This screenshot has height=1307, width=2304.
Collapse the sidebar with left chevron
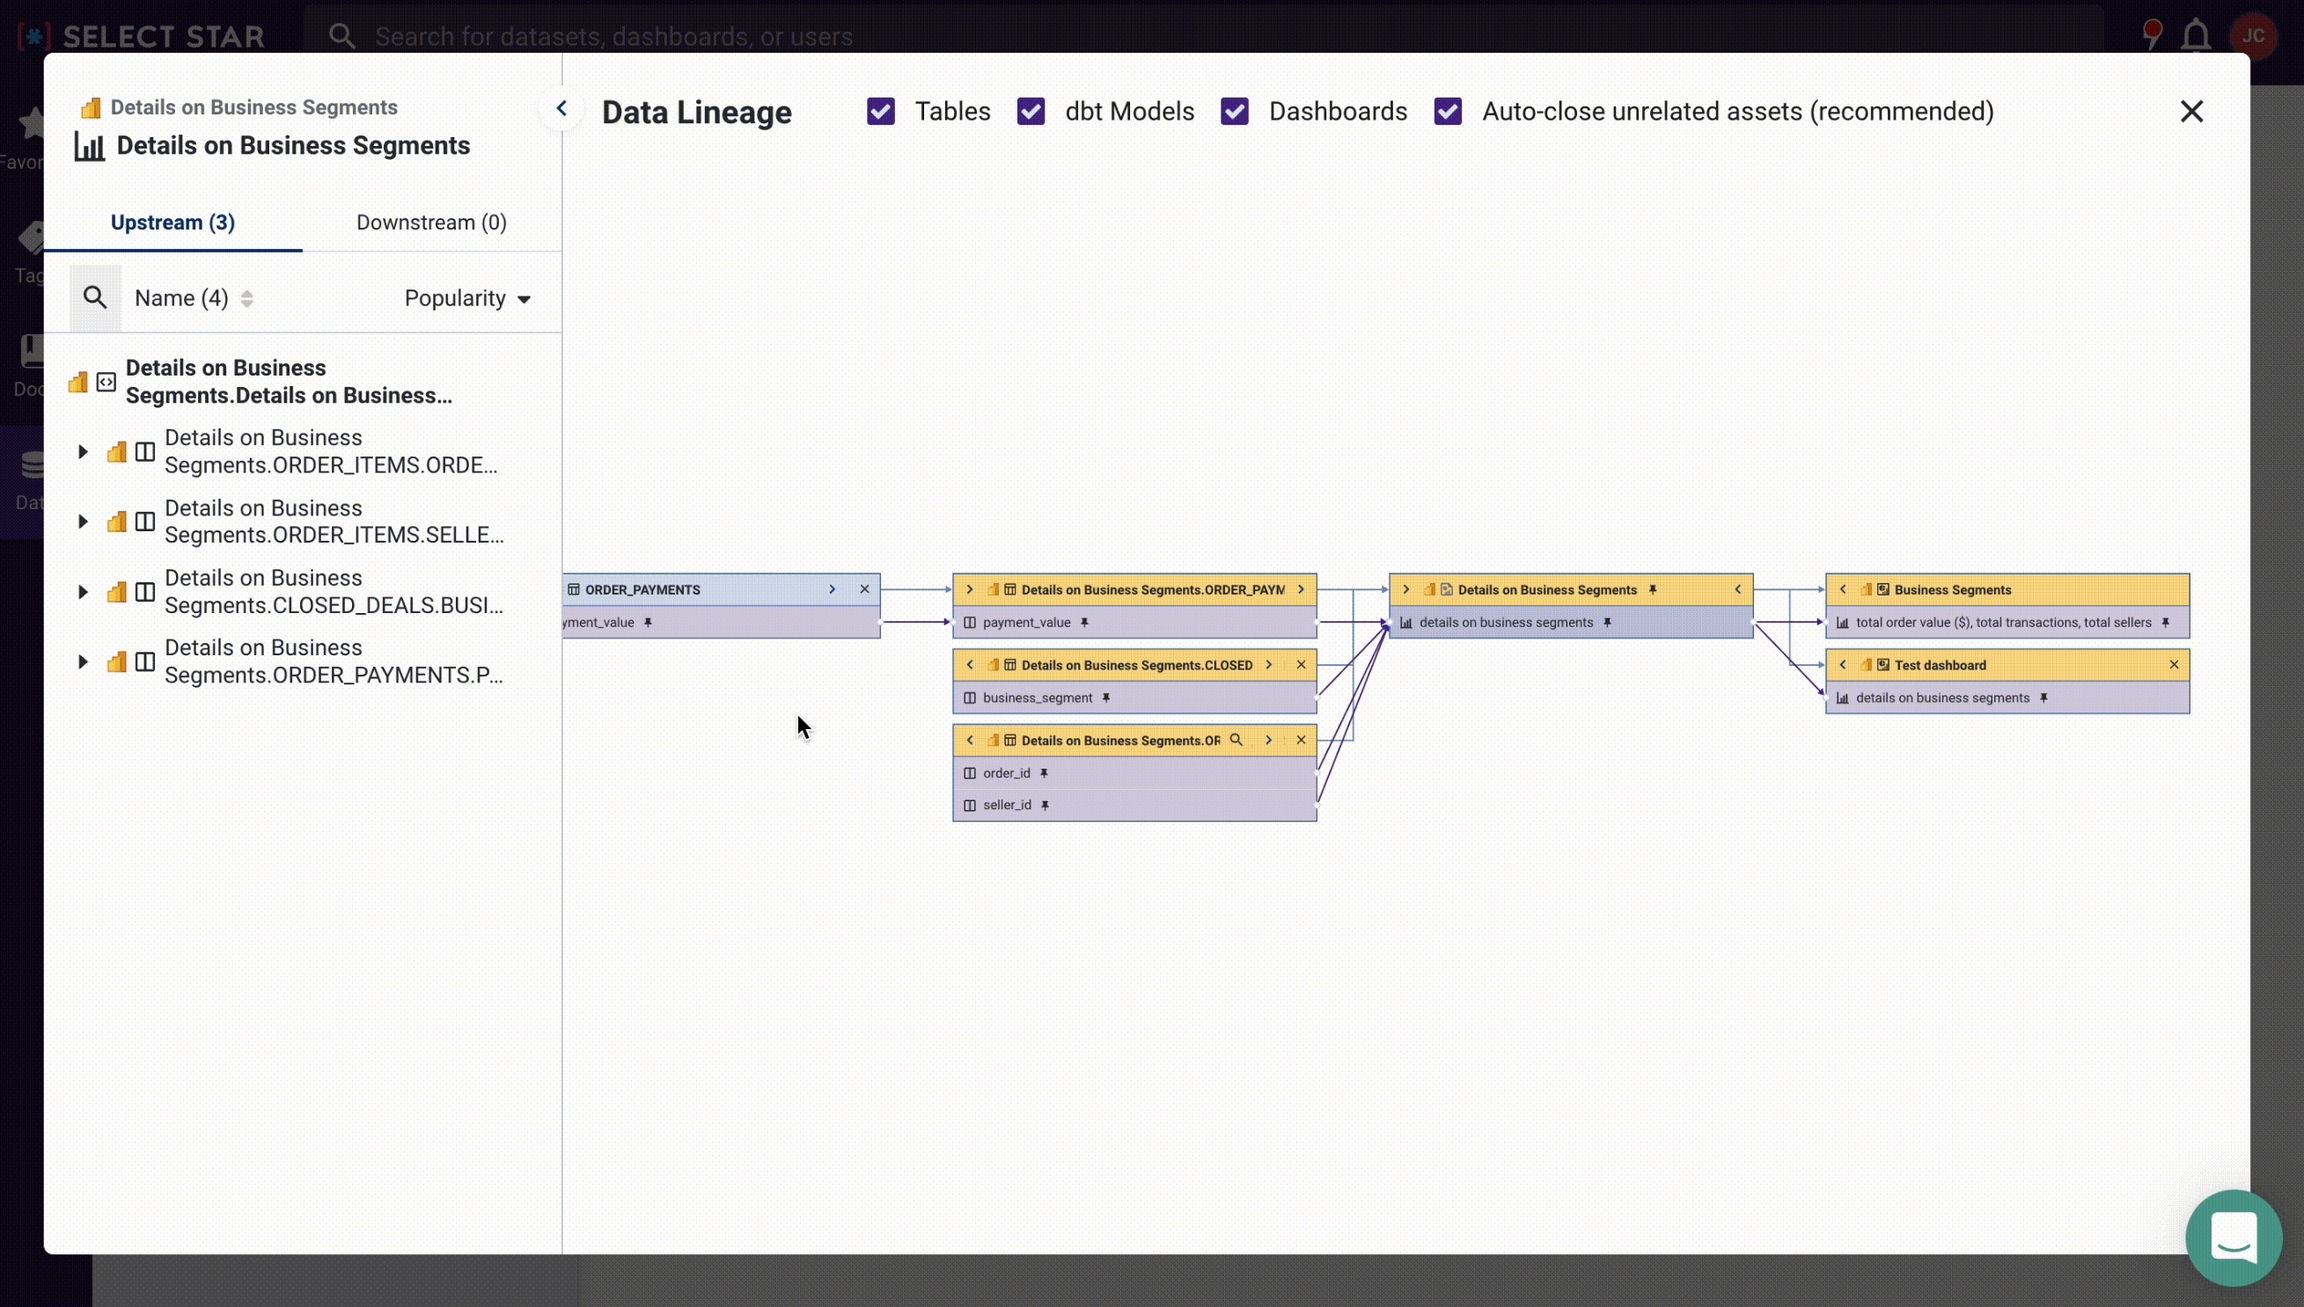click(x=561, y=109)
